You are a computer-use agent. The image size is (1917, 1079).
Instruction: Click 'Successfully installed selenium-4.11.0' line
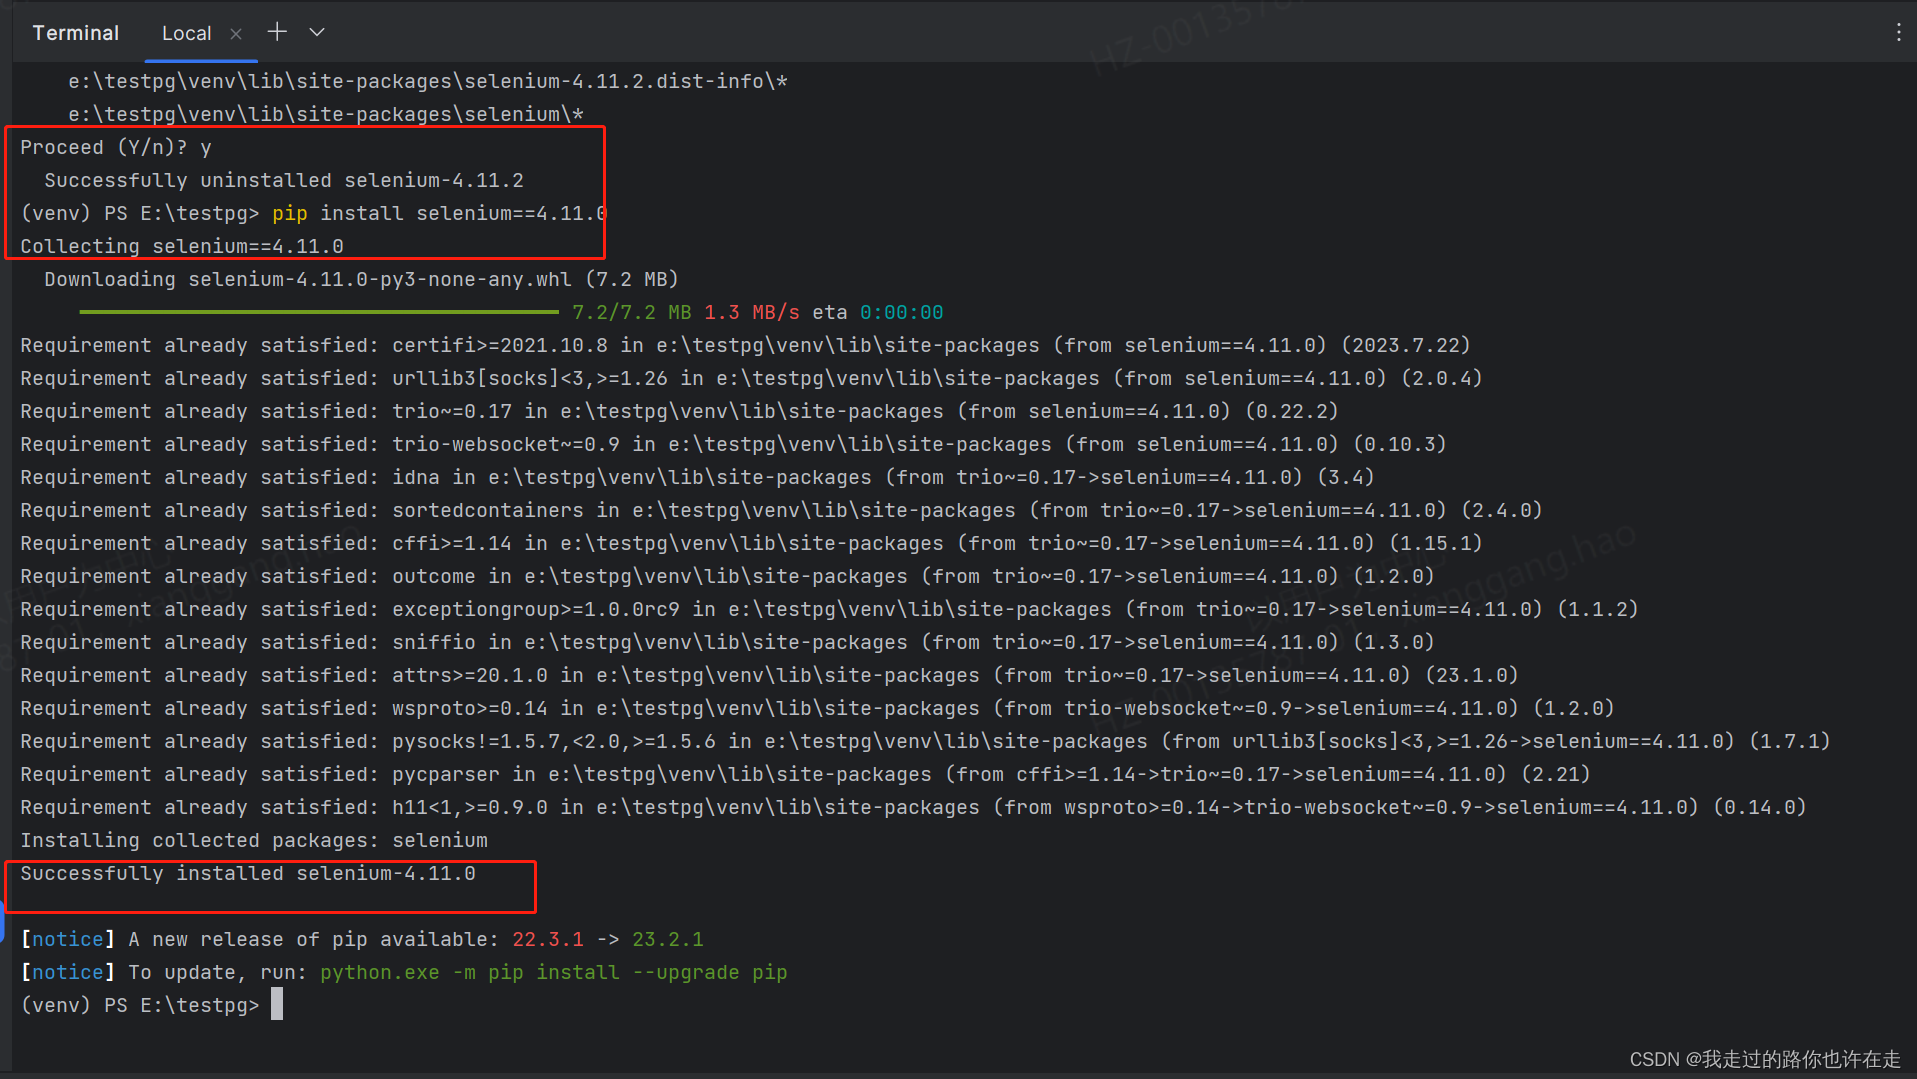(x=248, y=873)
